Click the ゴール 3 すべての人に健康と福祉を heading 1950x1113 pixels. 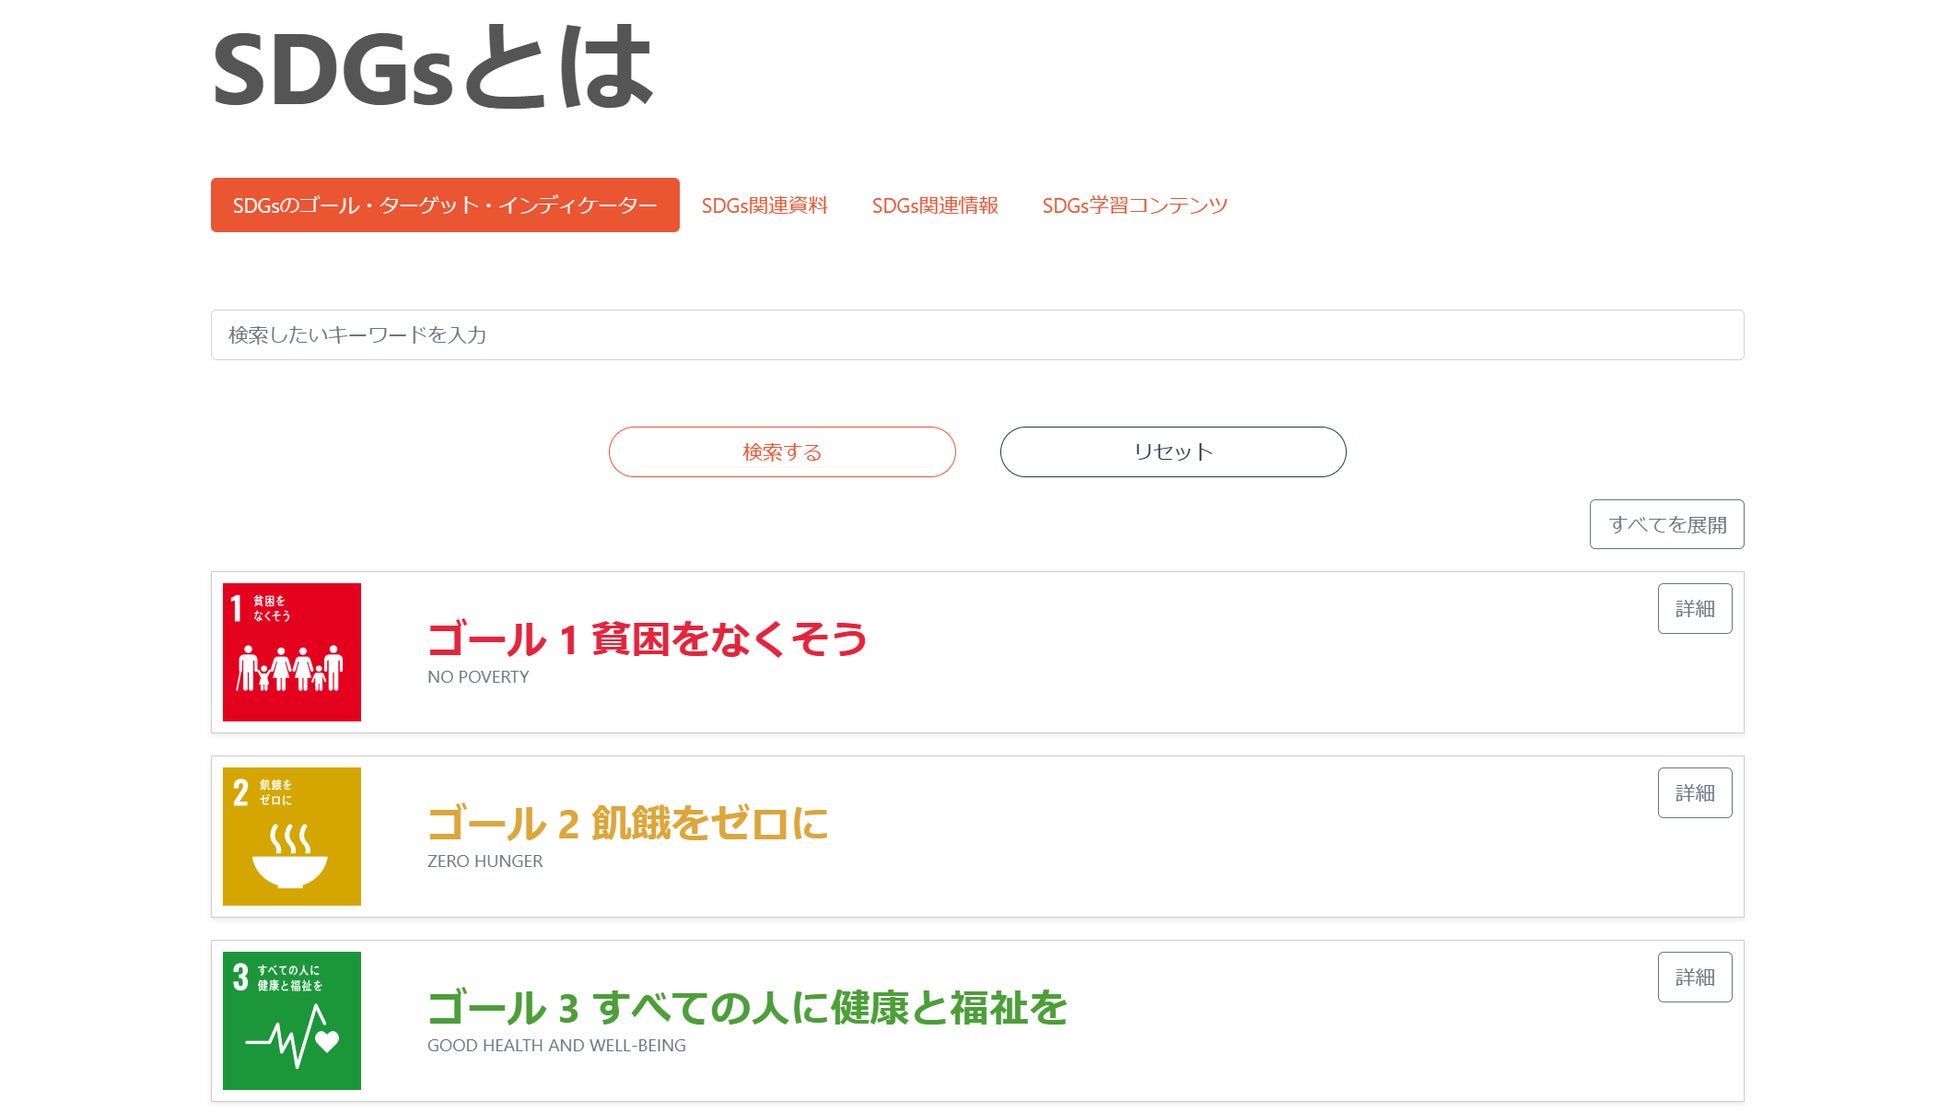(x=746, y=1007)
